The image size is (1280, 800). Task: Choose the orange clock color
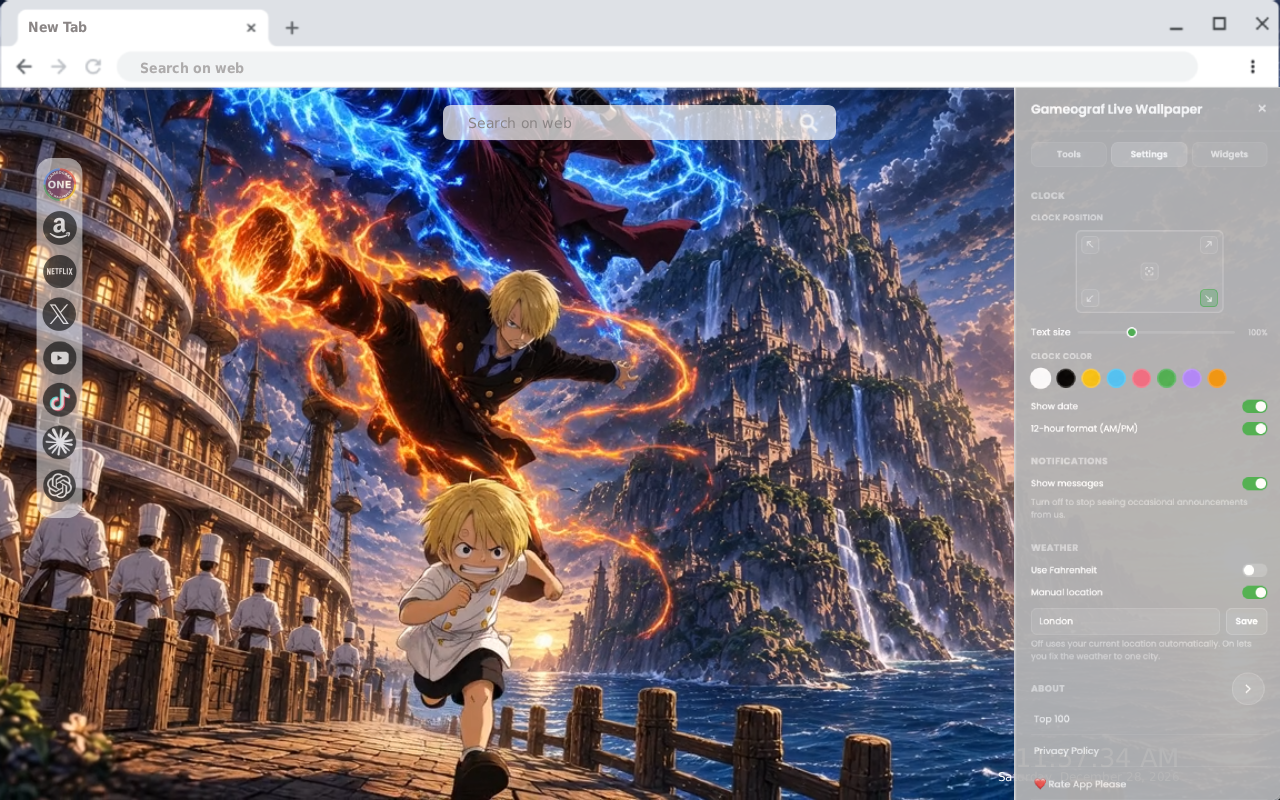click(1216, 378)
